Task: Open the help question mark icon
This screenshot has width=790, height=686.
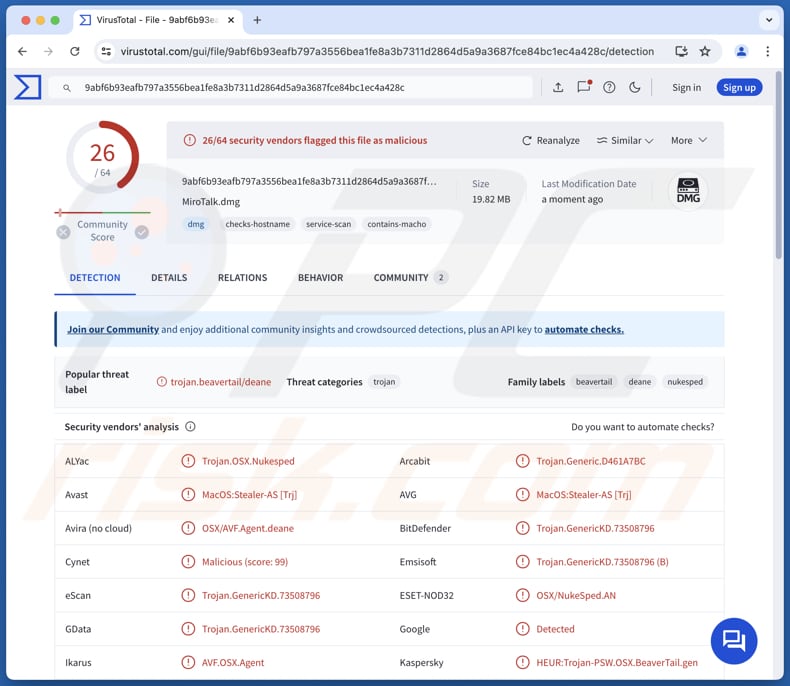Action: [609, 88]
